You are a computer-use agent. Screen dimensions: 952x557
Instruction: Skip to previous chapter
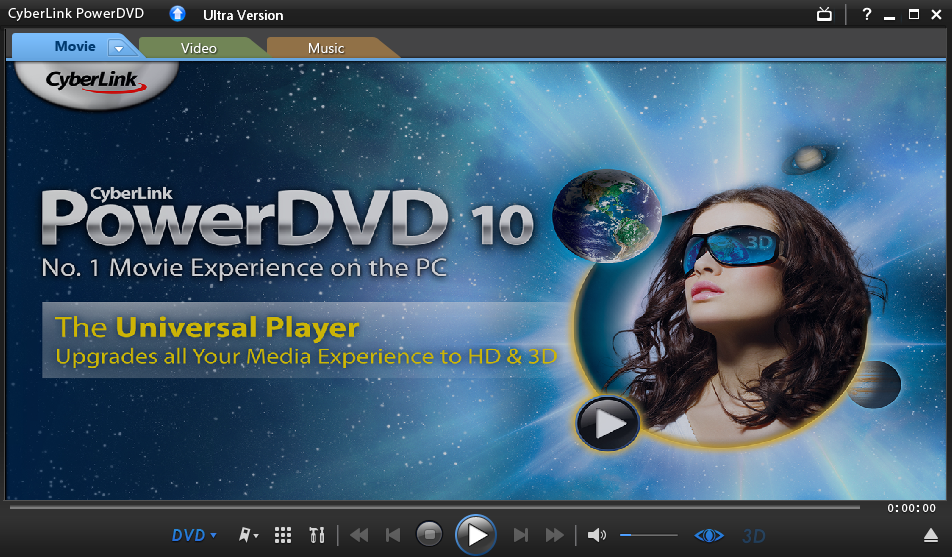[x=393, y=535]
